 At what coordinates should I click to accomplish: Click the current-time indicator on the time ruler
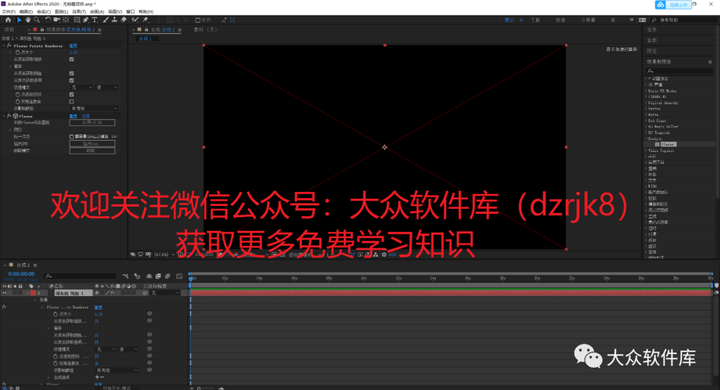pos(191,278)
